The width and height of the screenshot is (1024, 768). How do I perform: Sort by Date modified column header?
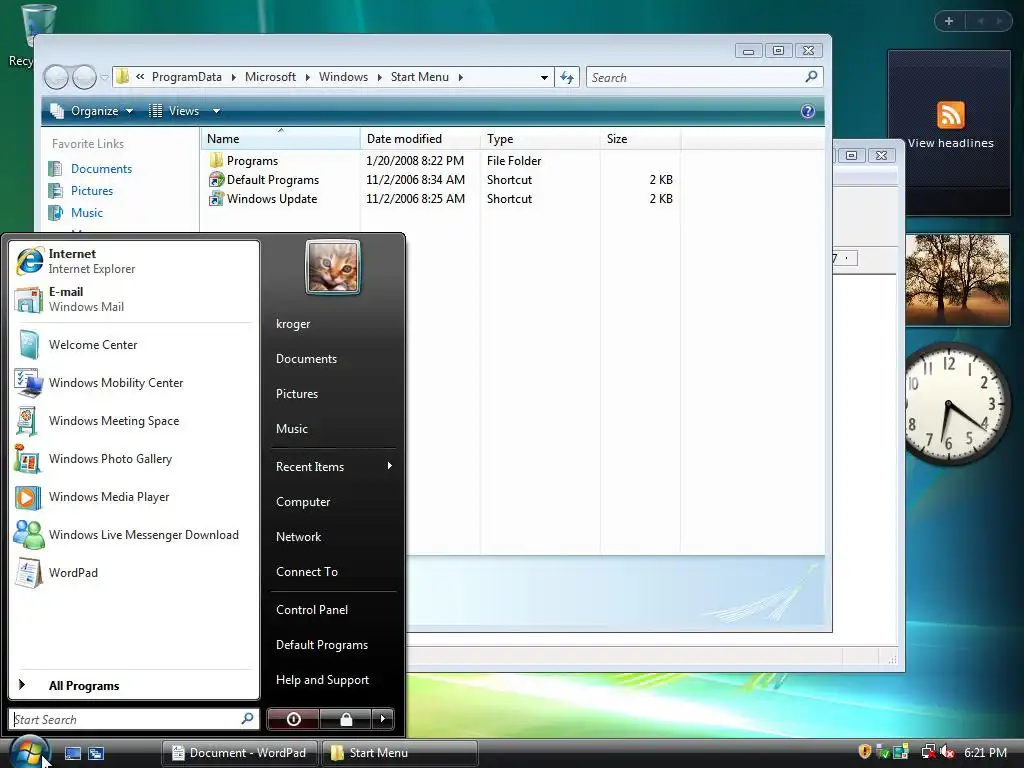pyautogui.click(x=420, y=138)
